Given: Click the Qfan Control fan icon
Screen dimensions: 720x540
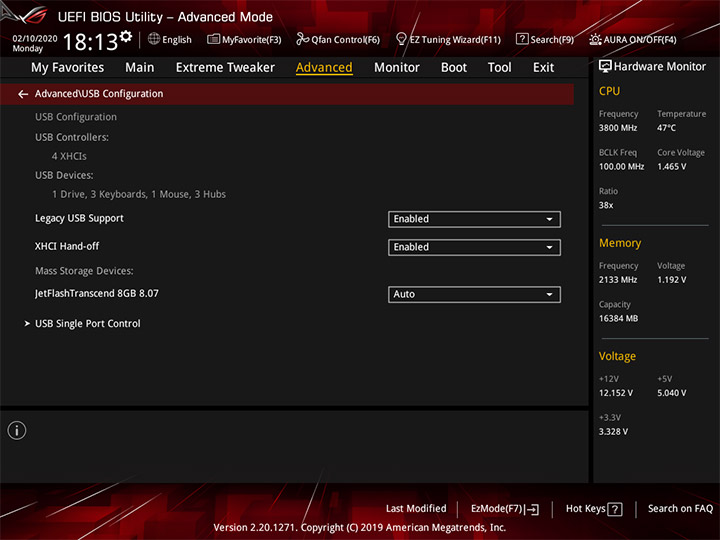Looking at the screenshot, I should coord(302,39).
